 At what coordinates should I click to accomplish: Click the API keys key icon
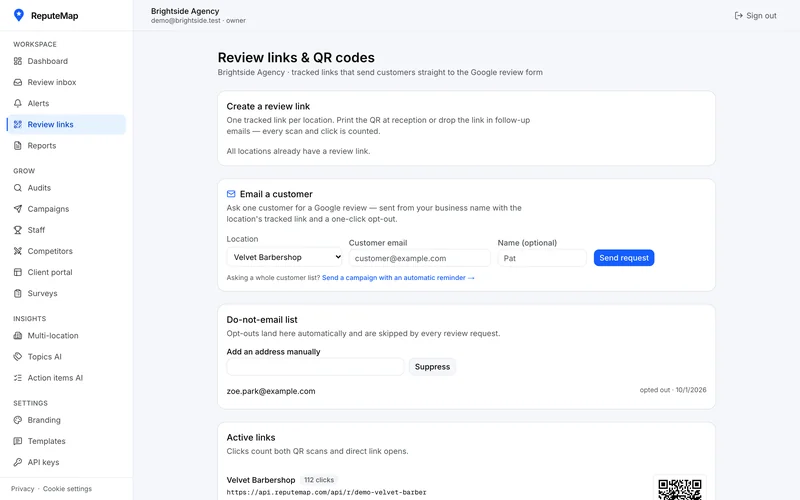pos(18,462)
